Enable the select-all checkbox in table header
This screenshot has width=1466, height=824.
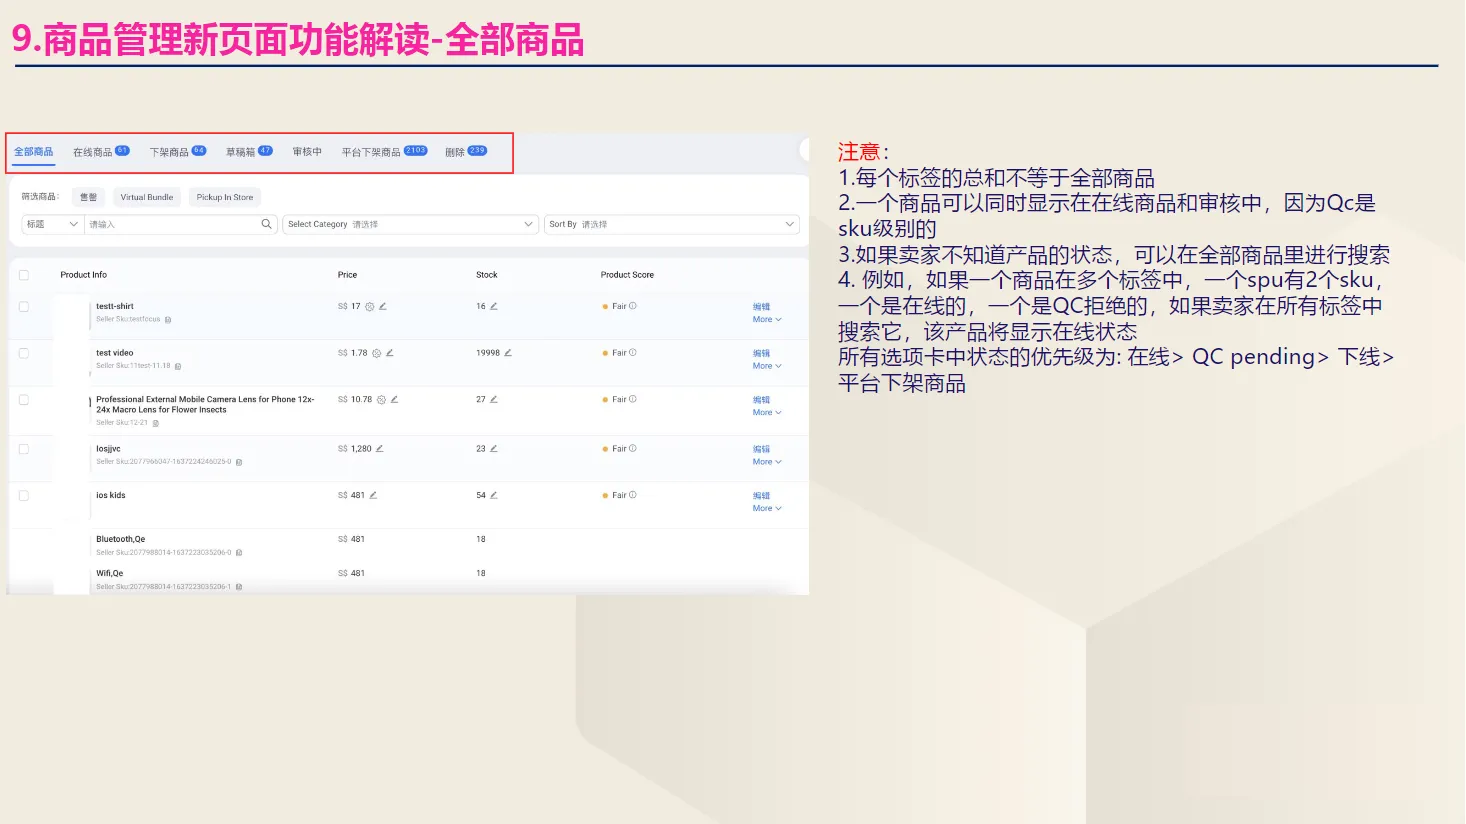pyautogui.click(x=23, y=274)
